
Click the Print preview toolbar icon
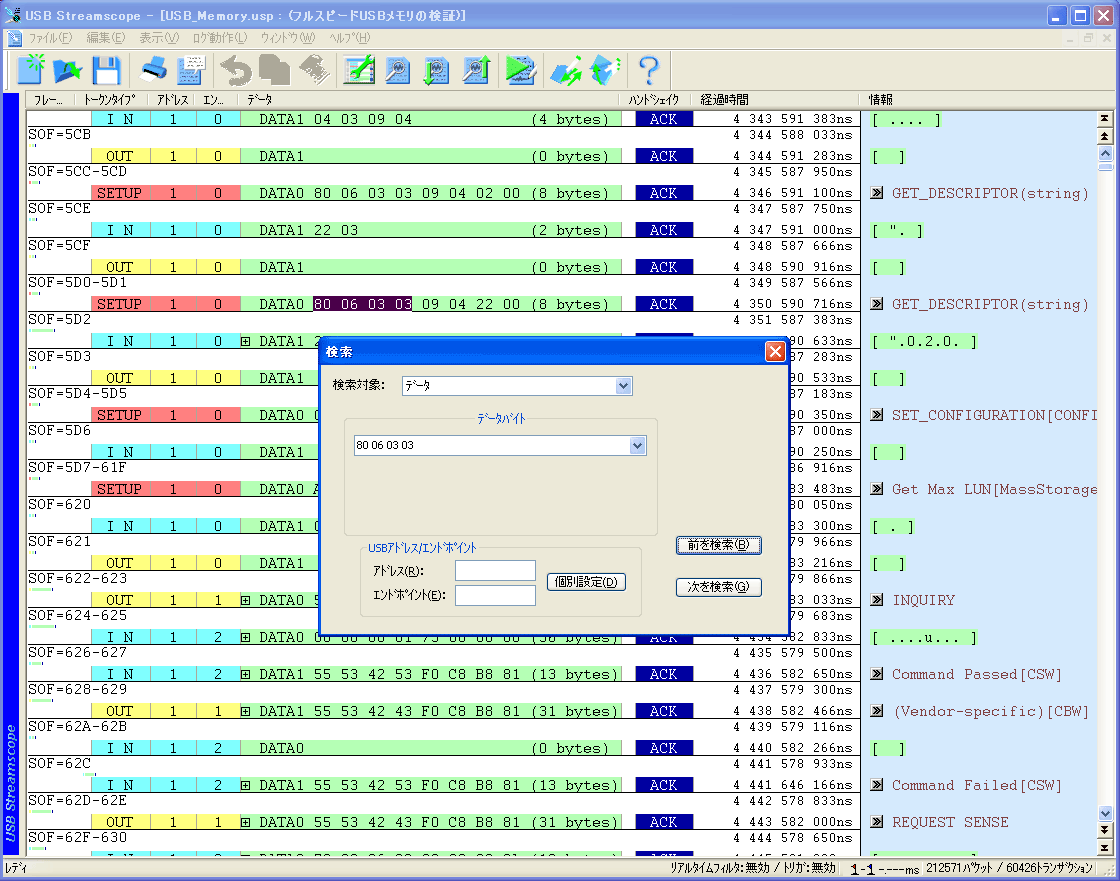point(191,70)
